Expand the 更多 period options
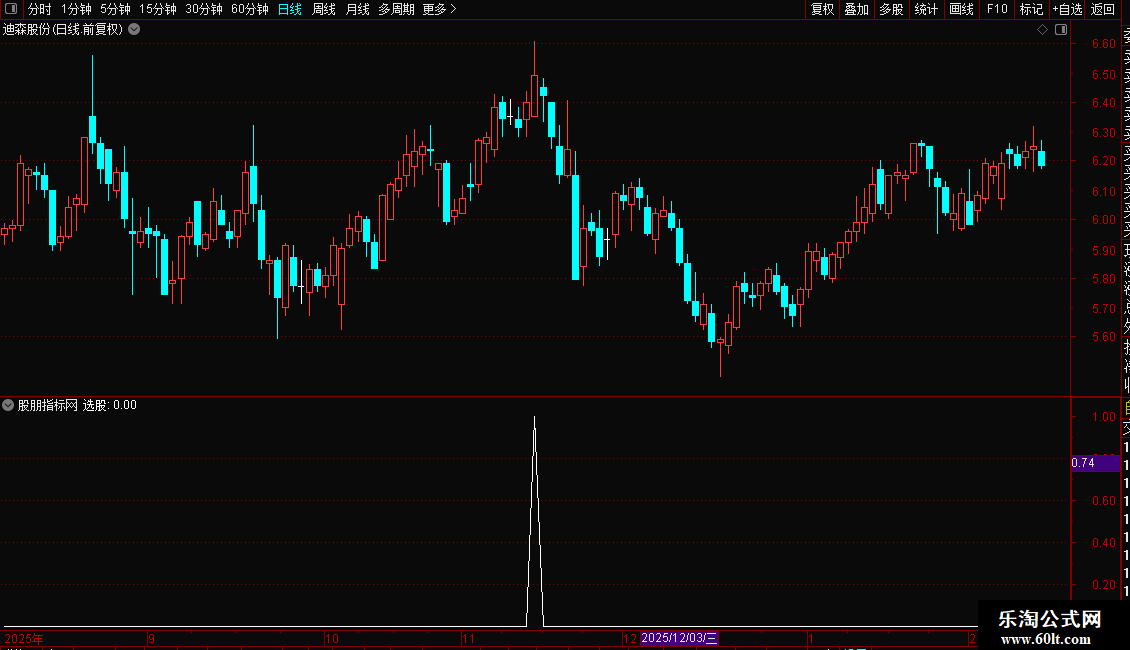 439,9
